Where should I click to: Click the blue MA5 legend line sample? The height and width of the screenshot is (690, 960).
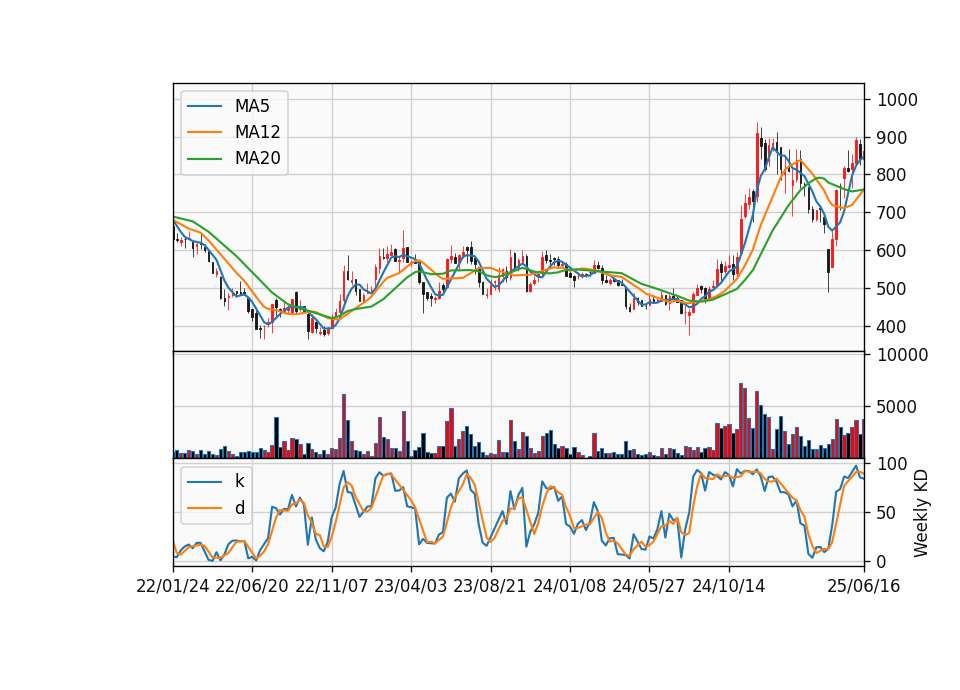(x=204, y=106)
